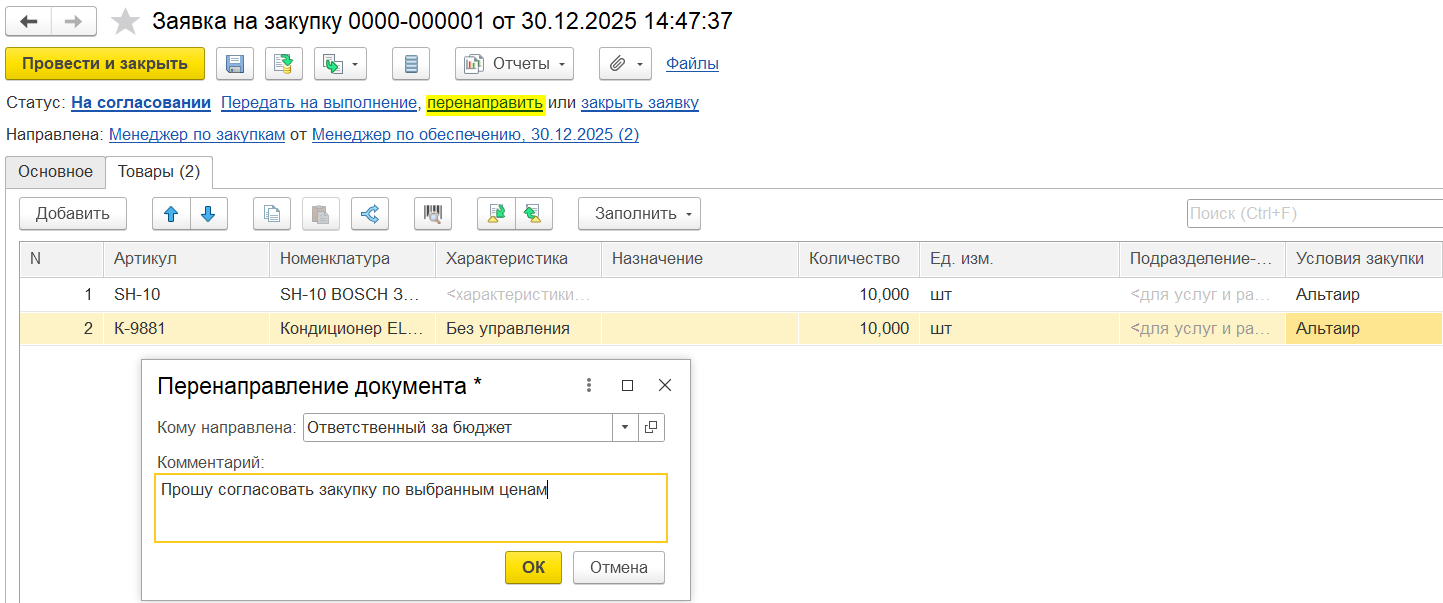Open barcode search for goods
1443x603 pixels.
click(x=433, y=213)
